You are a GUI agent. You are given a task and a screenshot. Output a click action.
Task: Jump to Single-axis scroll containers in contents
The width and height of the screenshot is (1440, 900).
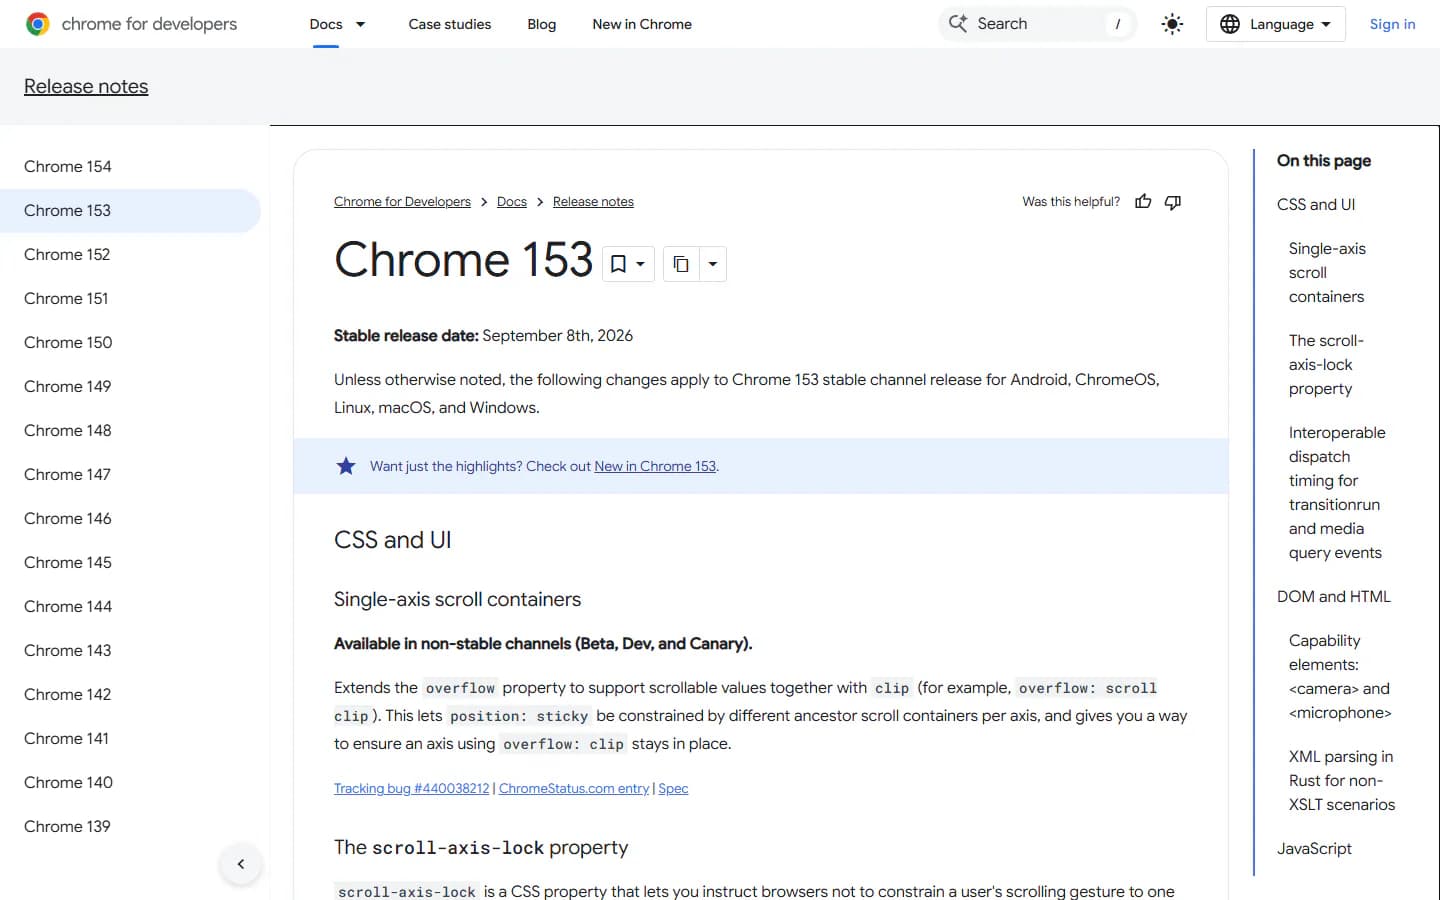click(x=1327, y=273)
